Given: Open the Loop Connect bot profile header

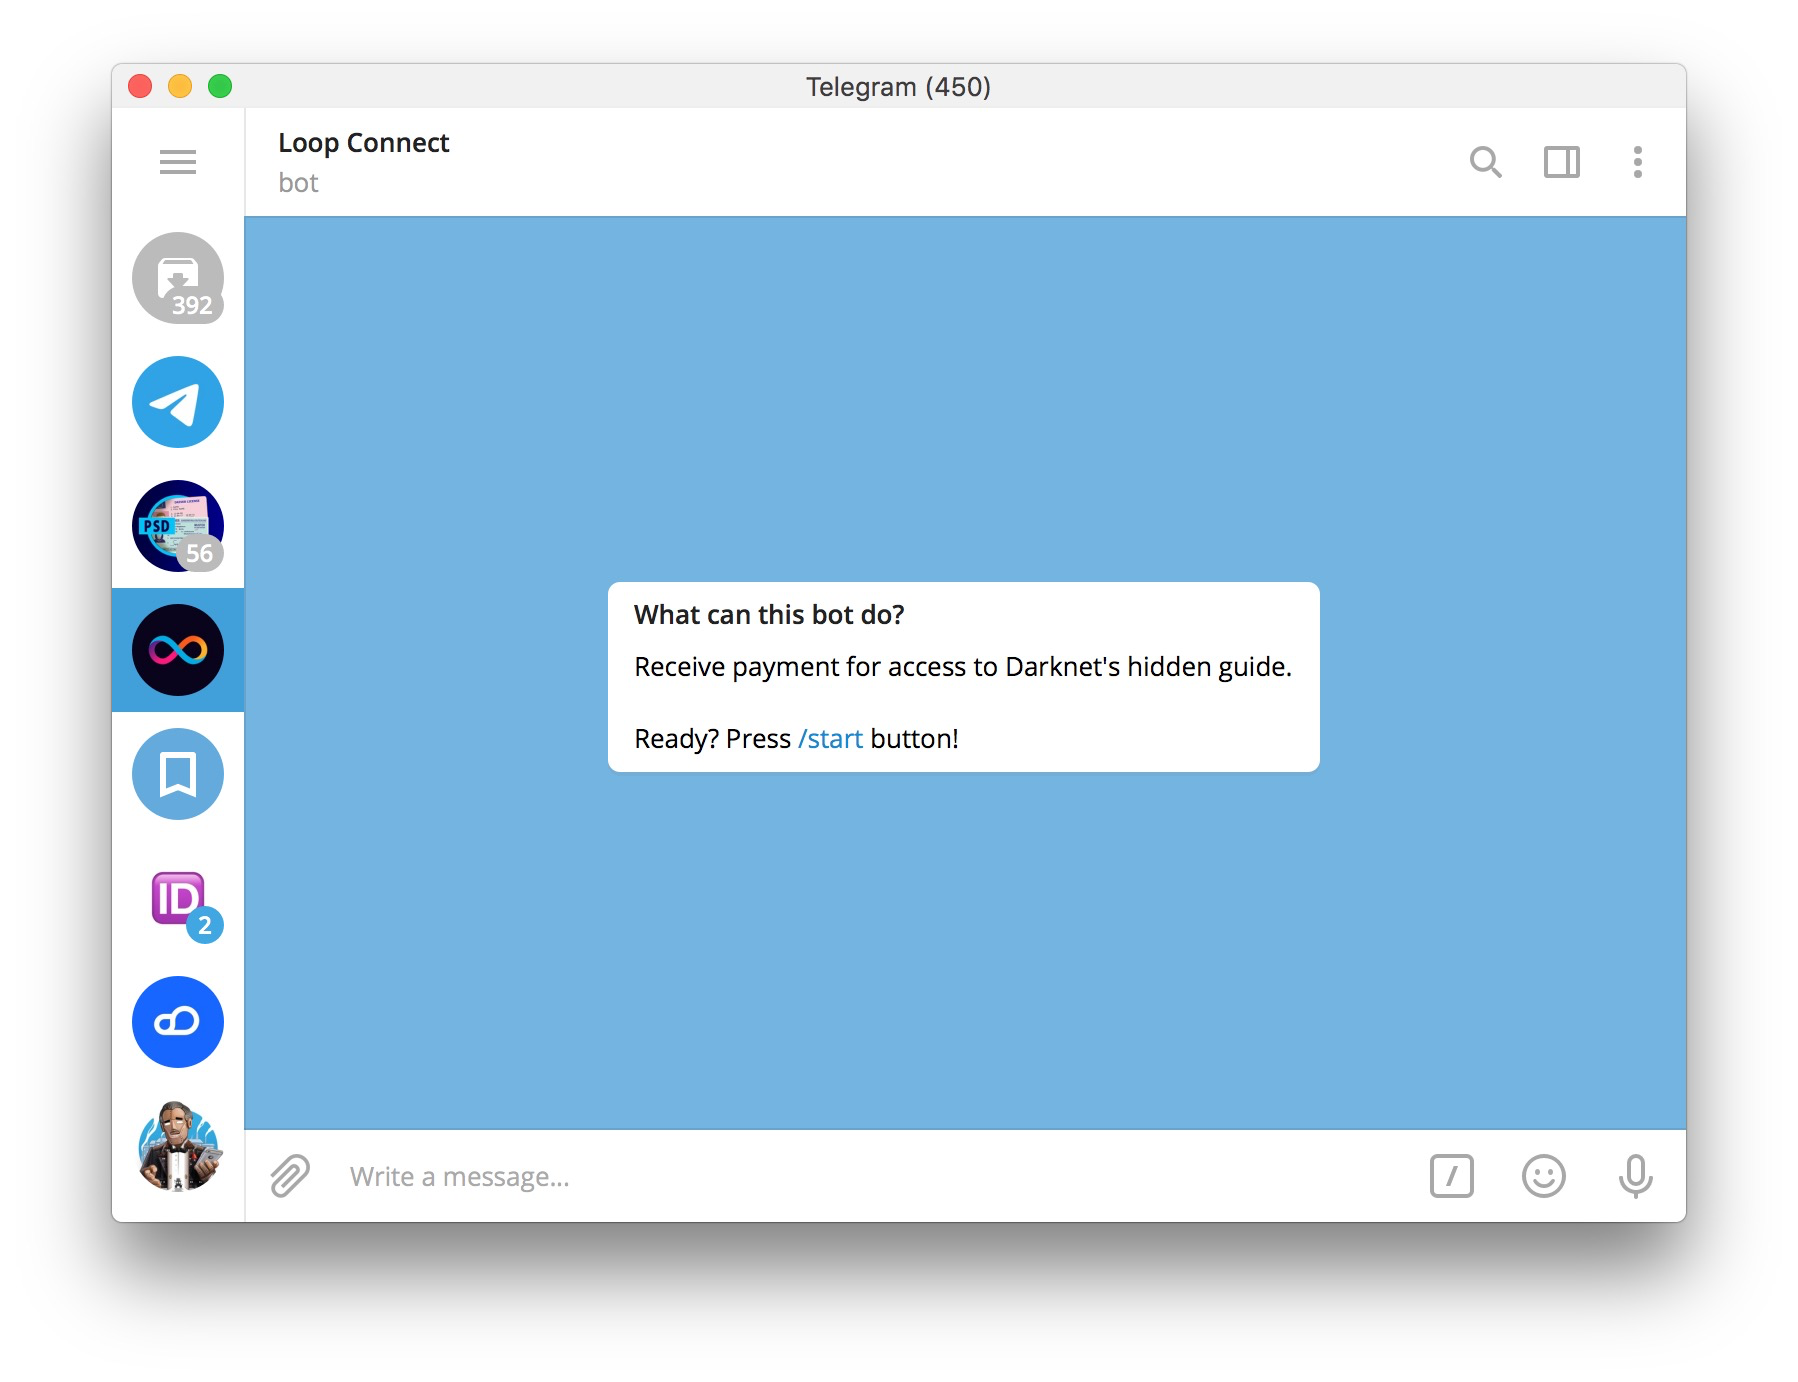Looking at the screenshot, I should [x=364, y=162].
